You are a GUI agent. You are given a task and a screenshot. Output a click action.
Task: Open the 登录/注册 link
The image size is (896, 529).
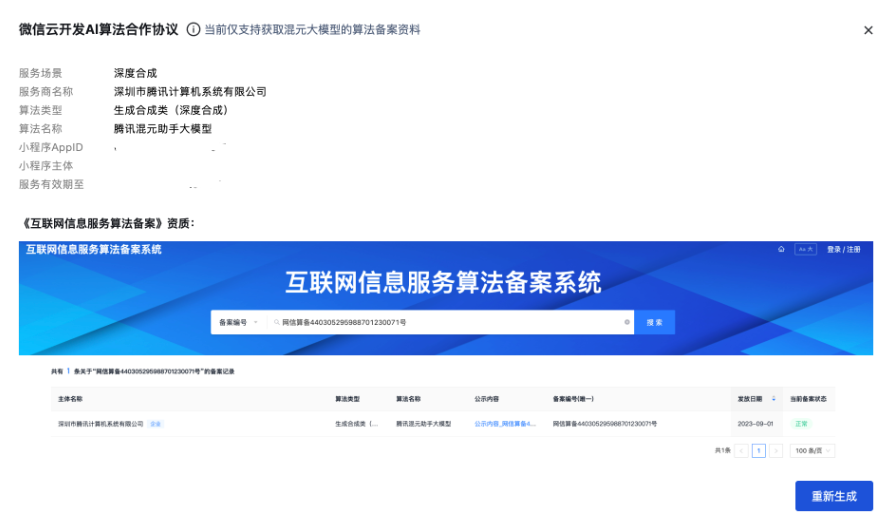(x=843, y=250)
